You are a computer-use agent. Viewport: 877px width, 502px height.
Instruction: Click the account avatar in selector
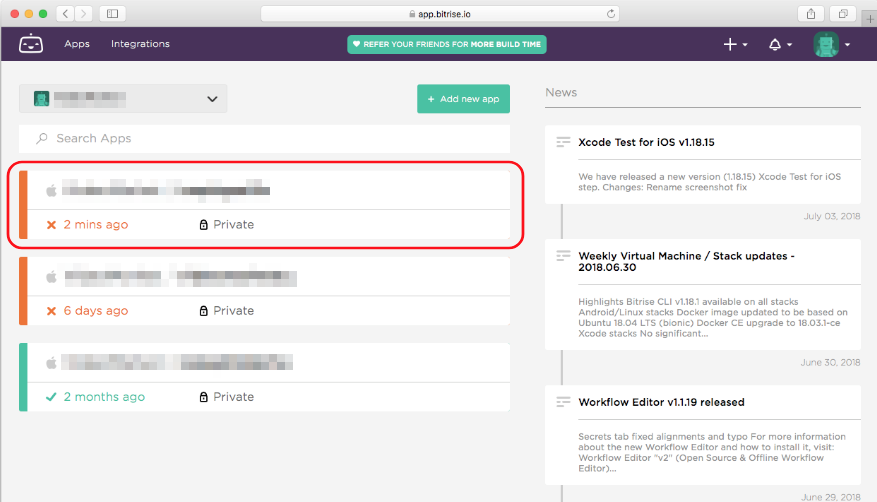[x=41, y=99]
